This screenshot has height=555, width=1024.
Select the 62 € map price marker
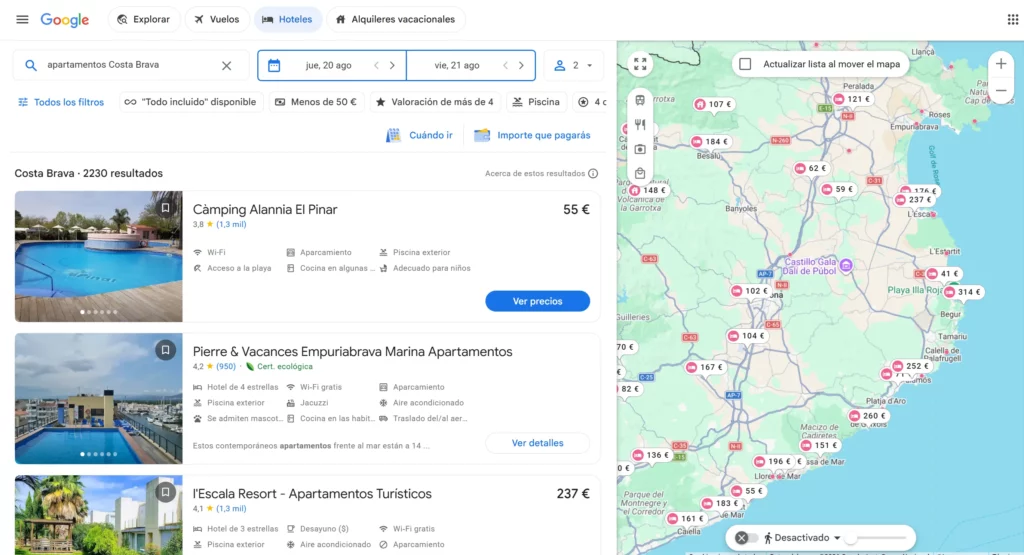[x=811, y=168]
